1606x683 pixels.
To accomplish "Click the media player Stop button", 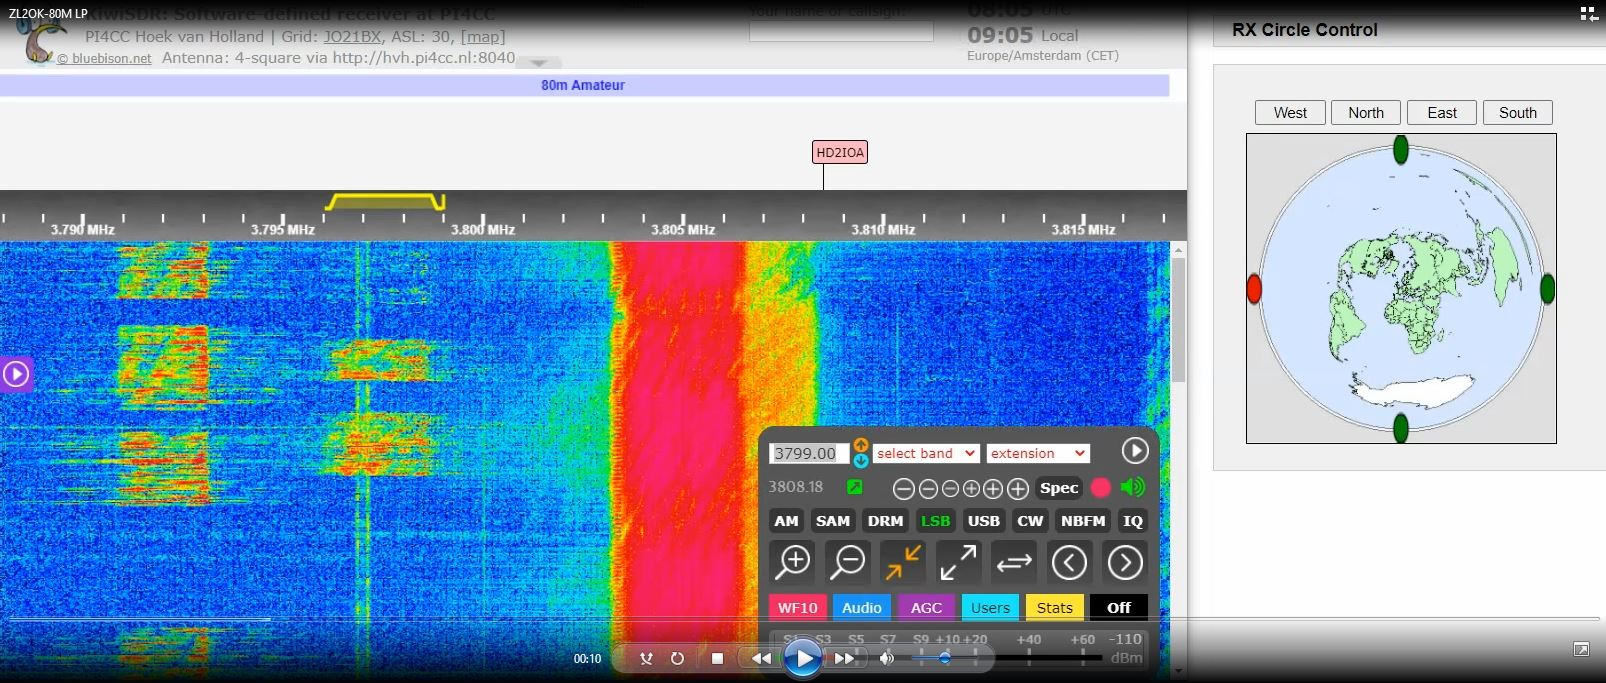I will tap(717, 658).
